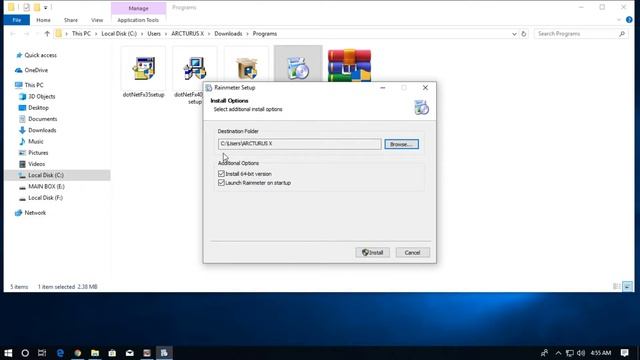Open Microsoft Store from taskbar
The width and height of the screenshot is (640, 360).
(x=112, y=353)
